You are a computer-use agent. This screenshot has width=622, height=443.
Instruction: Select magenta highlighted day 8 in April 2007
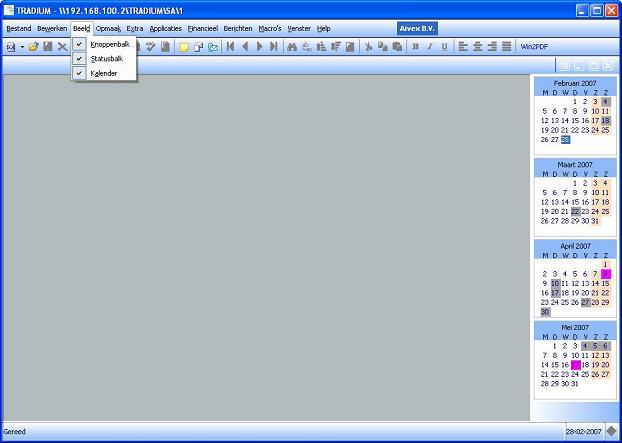click(605, 273)
